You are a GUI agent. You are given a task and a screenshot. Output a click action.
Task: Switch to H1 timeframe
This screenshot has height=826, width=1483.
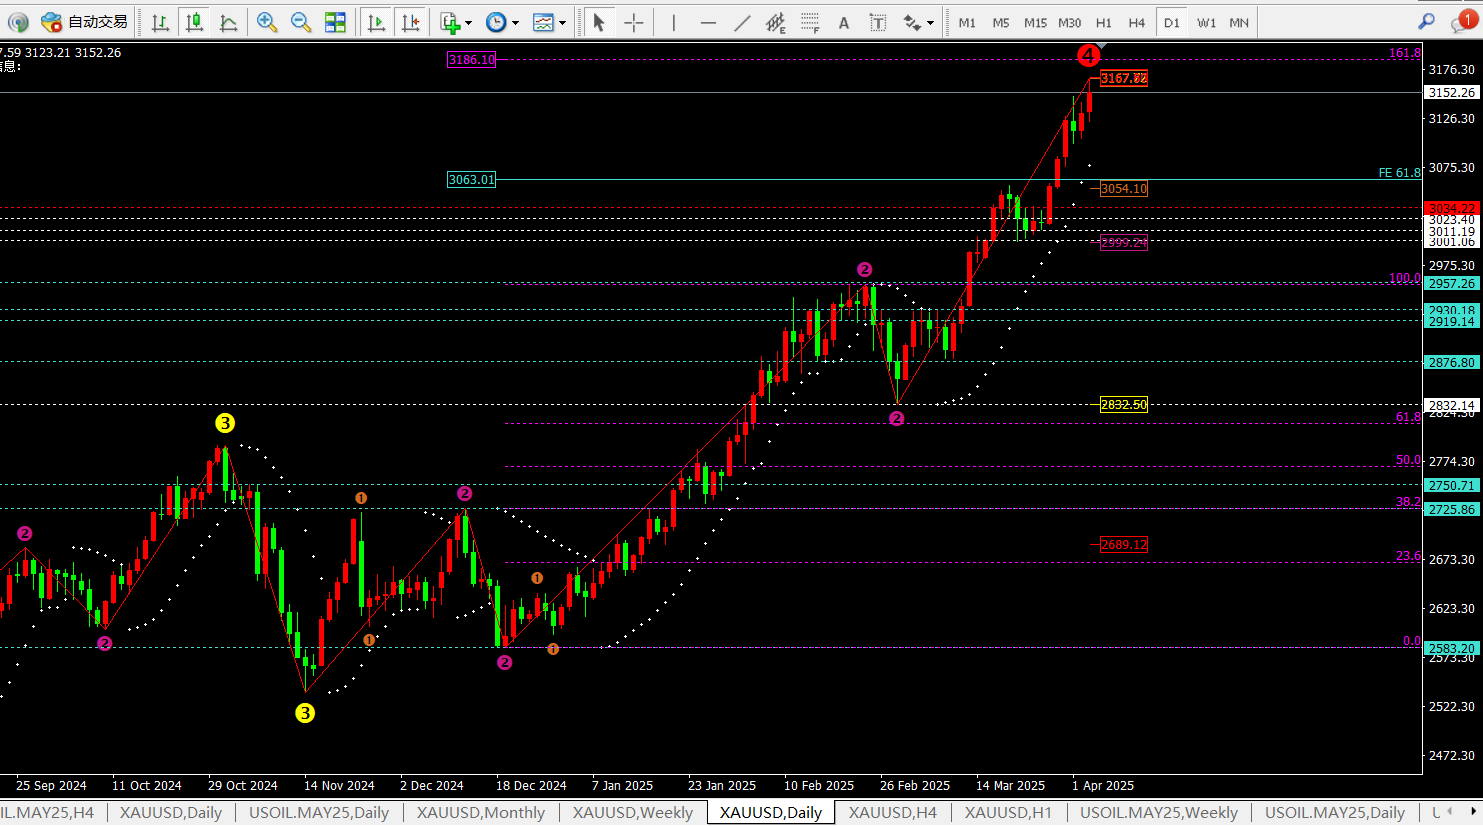pyautogui.click(x=1104, y=22)
